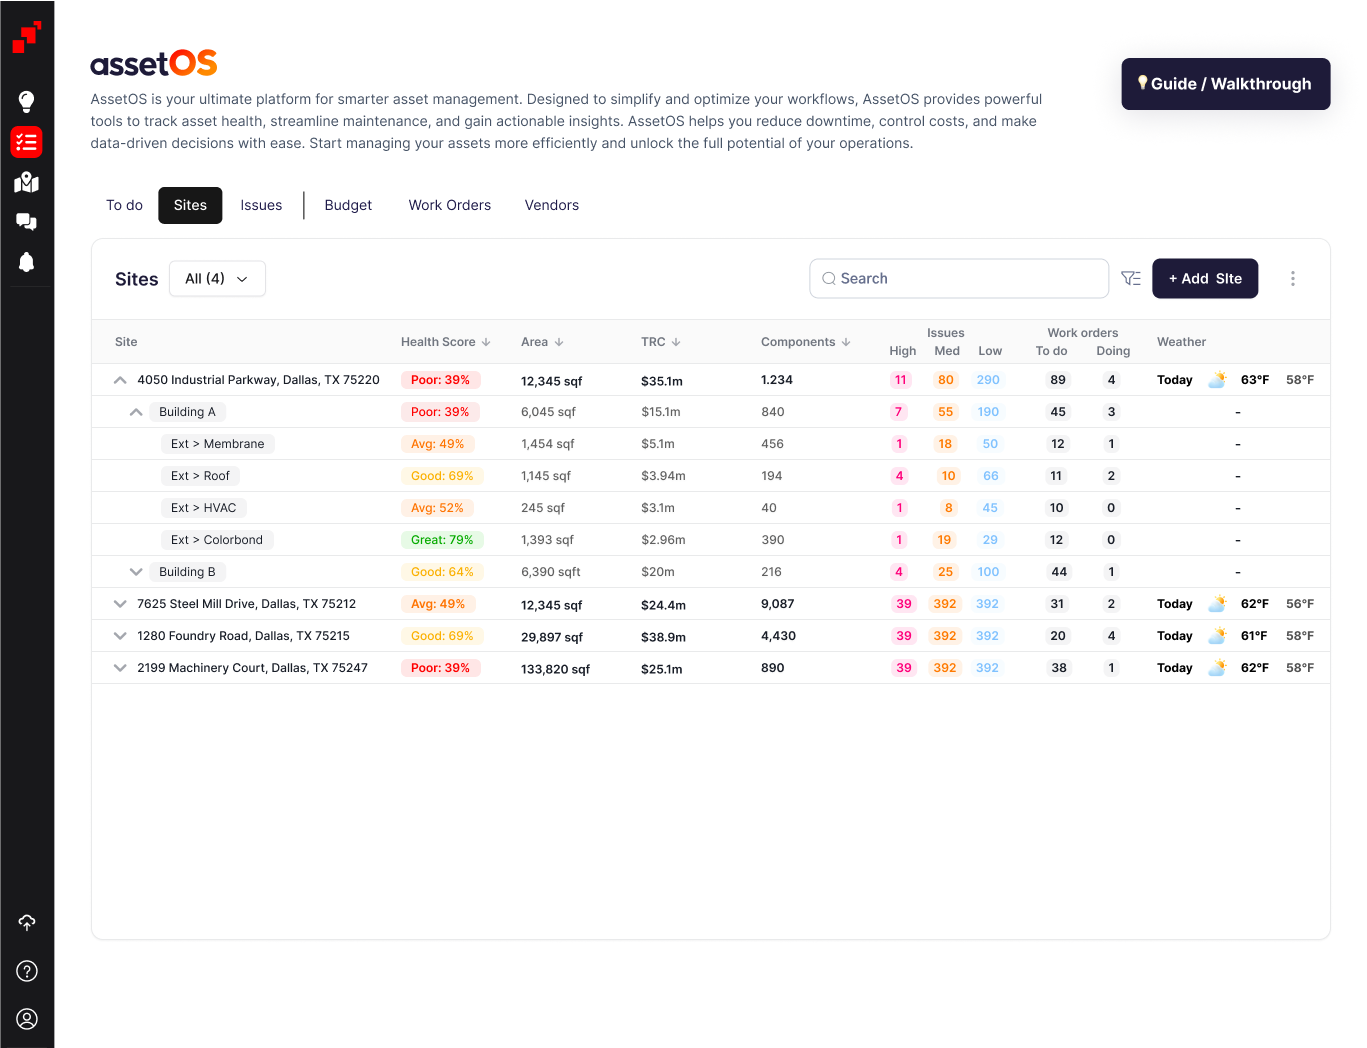Expand the Building B row
The width and height of the screenshot is (1367, 1048).
[136, 572]
